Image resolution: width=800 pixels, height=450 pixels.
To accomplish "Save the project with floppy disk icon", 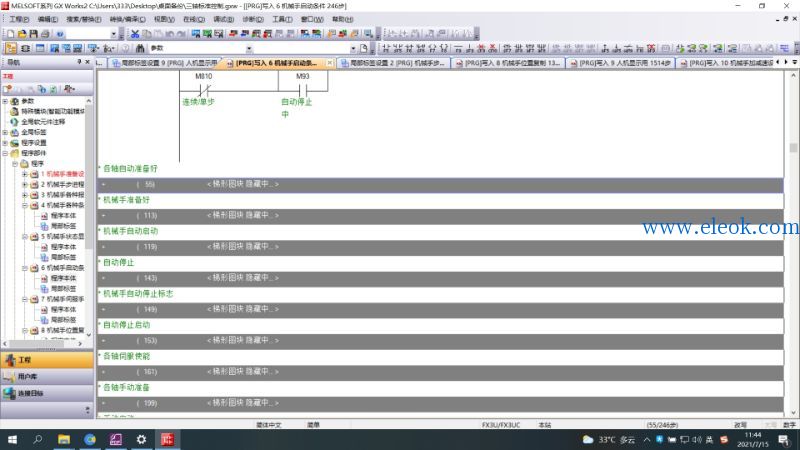I will coord(33,34).
